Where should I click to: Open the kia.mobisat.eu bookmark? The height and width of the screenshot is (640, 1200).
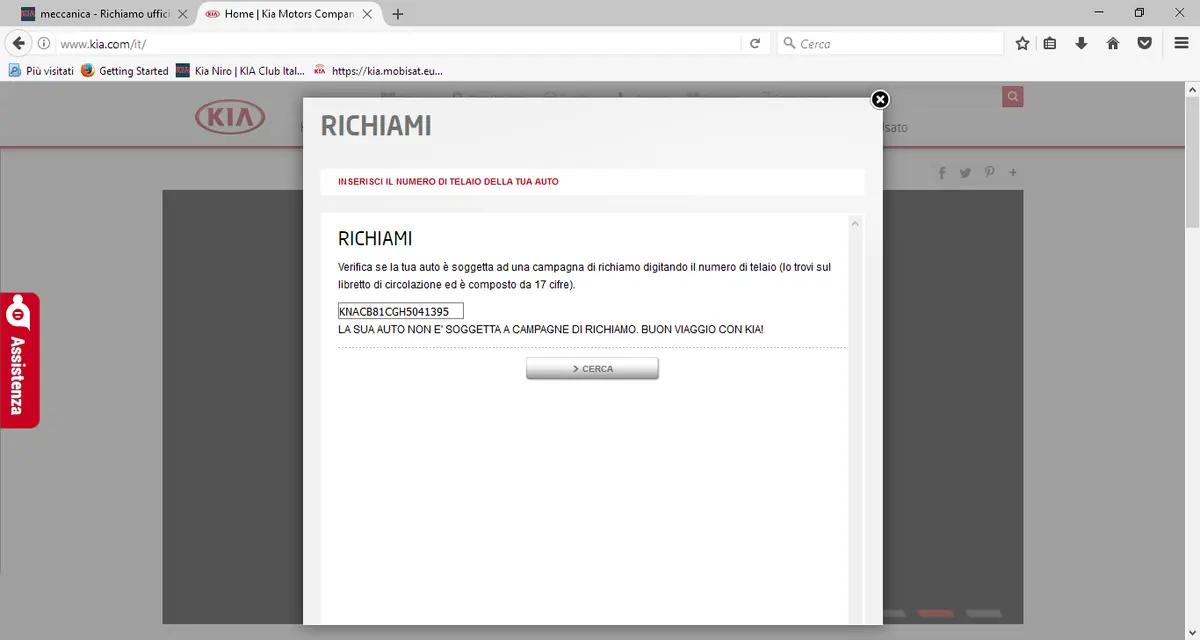(378, 71)
